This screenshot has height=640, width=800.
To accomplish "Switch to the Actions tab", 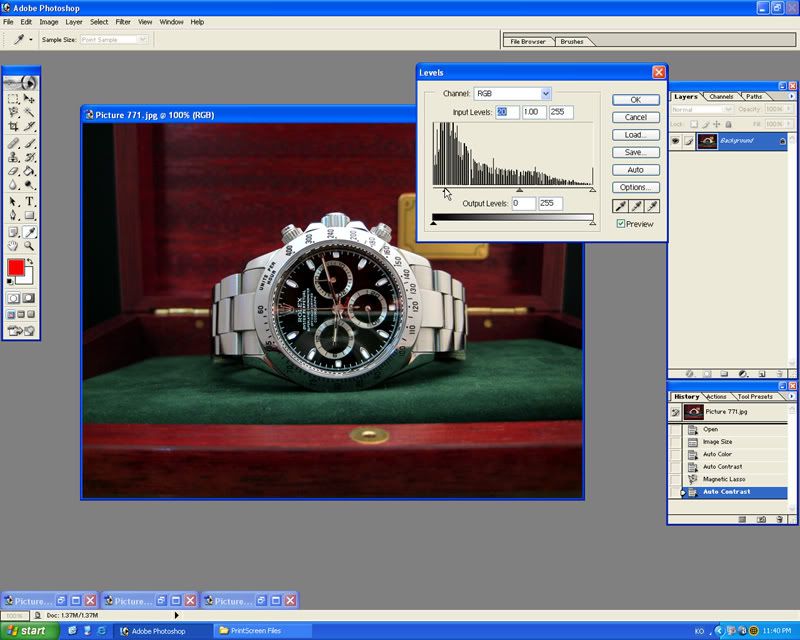I will point(716,397).
